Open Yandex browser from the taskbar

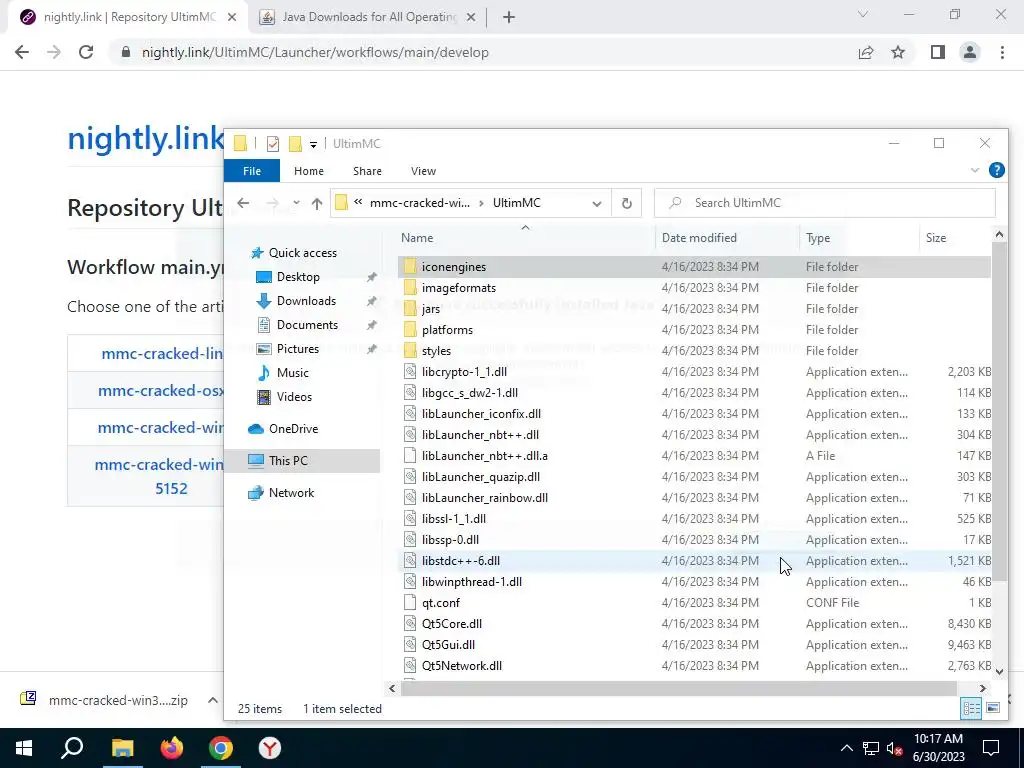coord(270,748)
